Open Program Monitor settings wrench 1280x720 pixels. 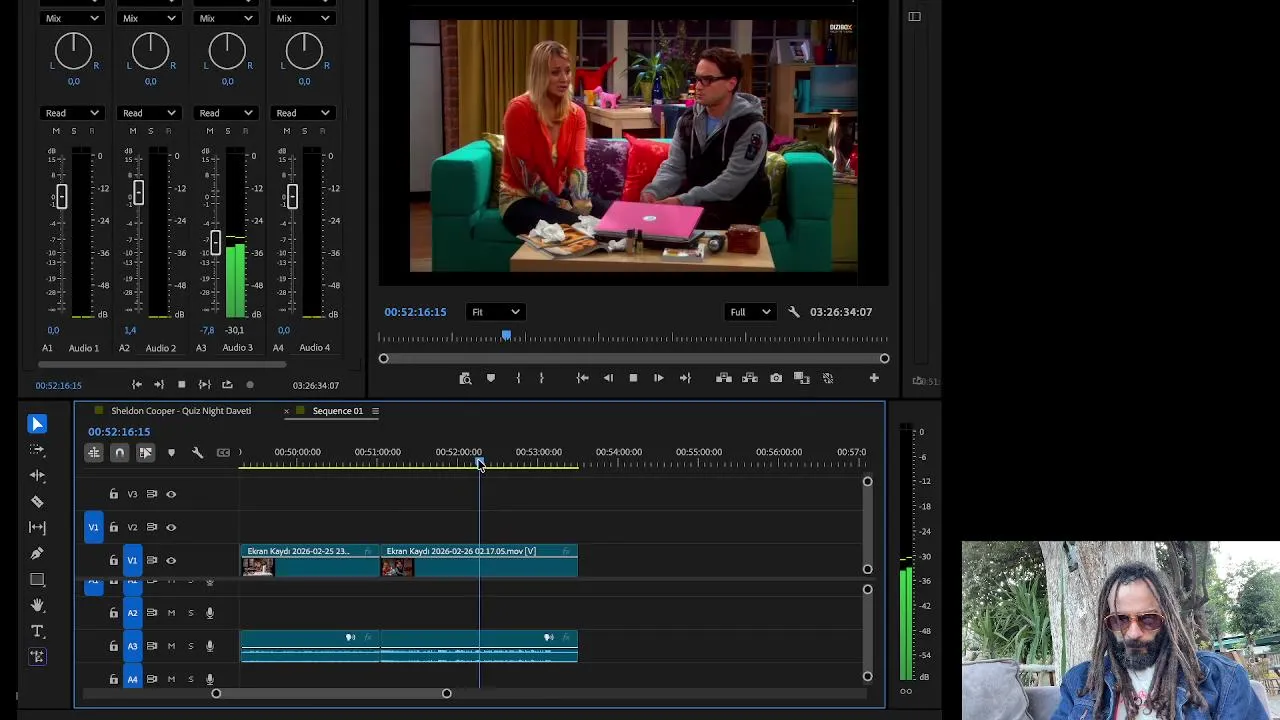pos(794,312)
